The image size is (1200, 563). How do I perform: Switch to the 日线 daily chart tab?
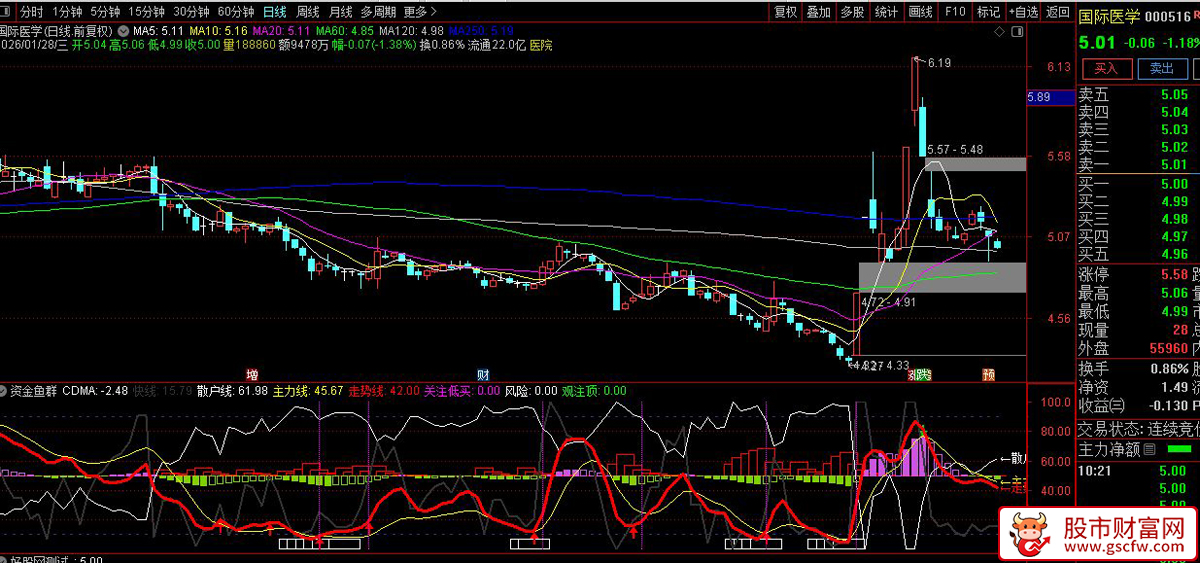click(x=274, y=12)
